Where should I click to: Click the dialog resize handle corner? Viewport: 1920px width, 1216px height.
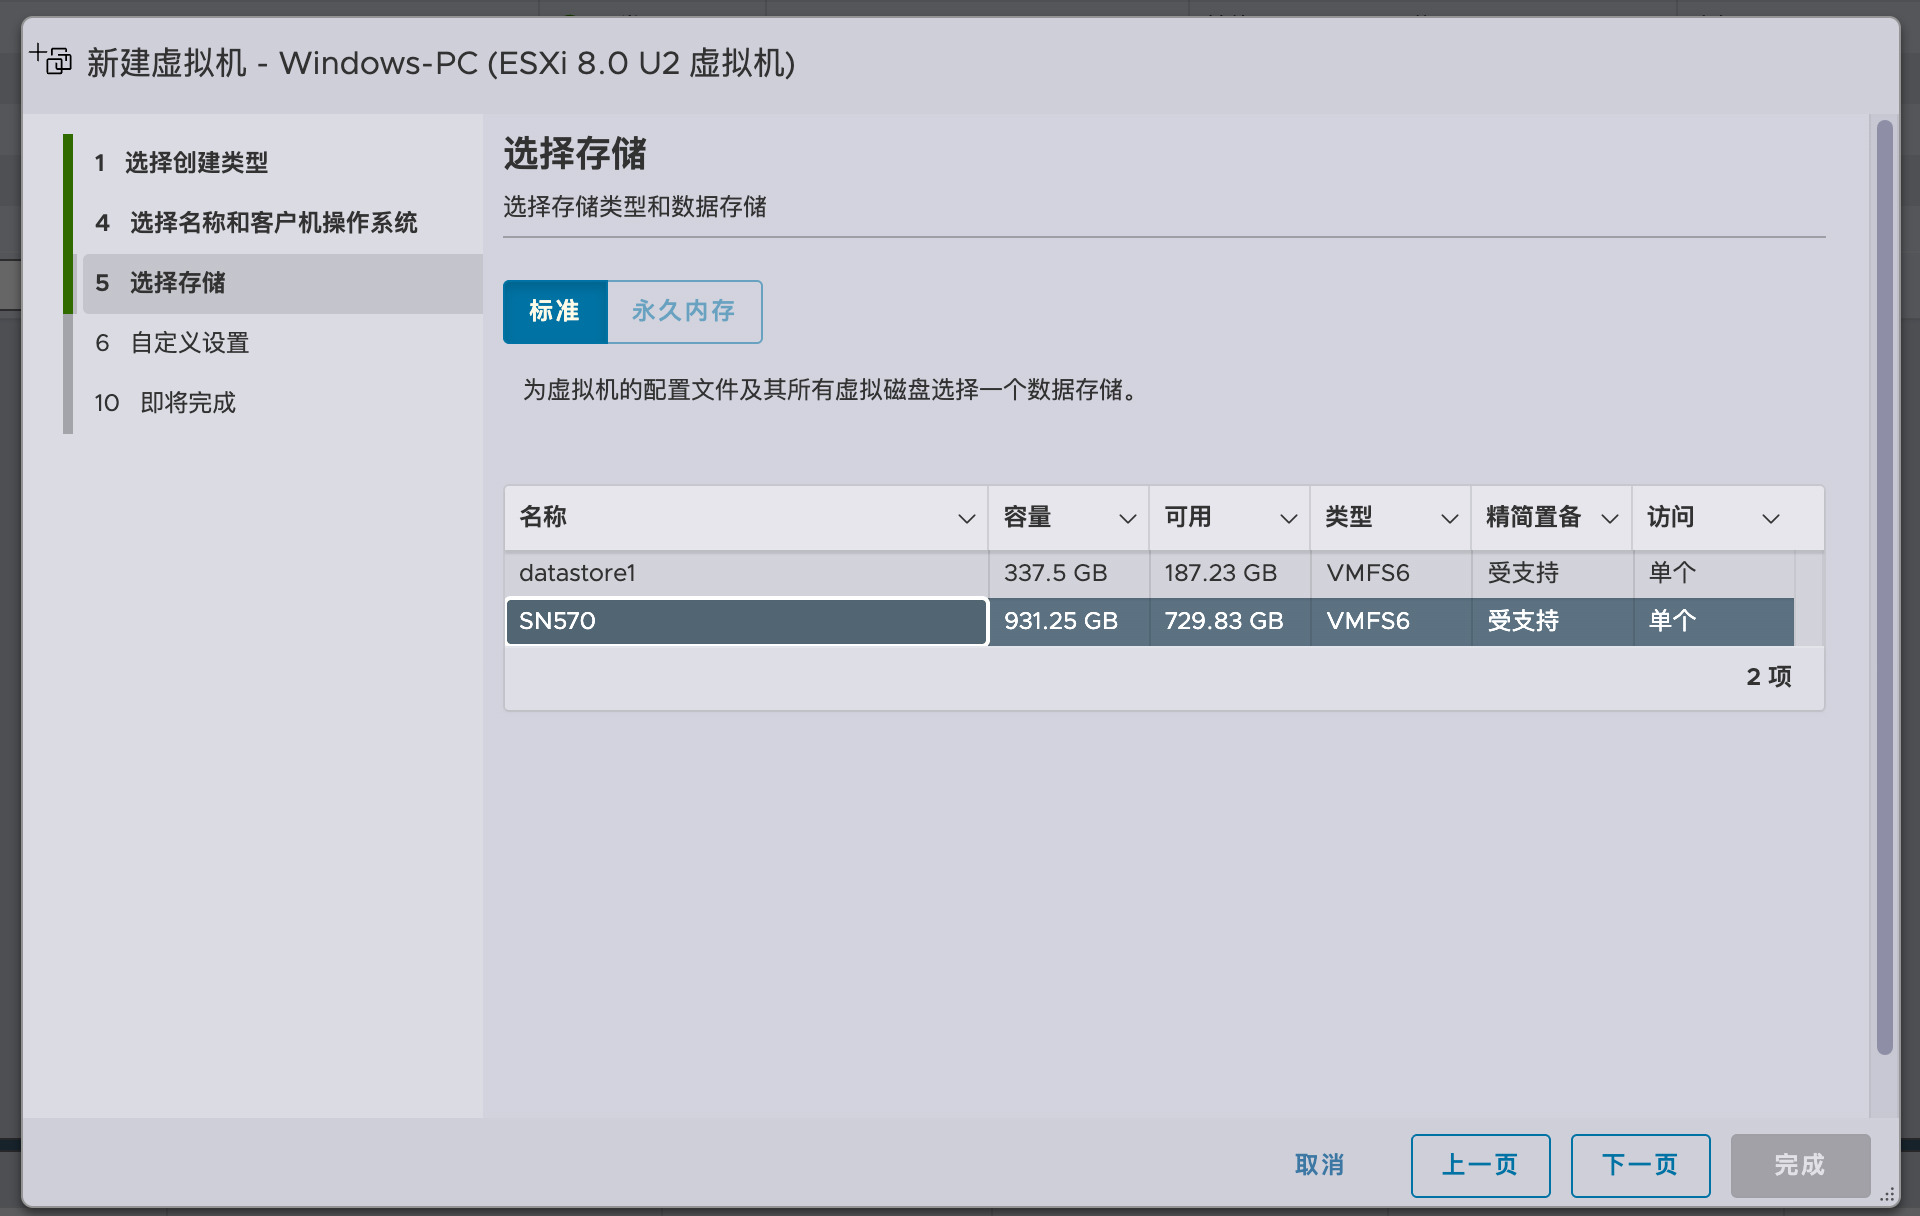(1887, 1194)
